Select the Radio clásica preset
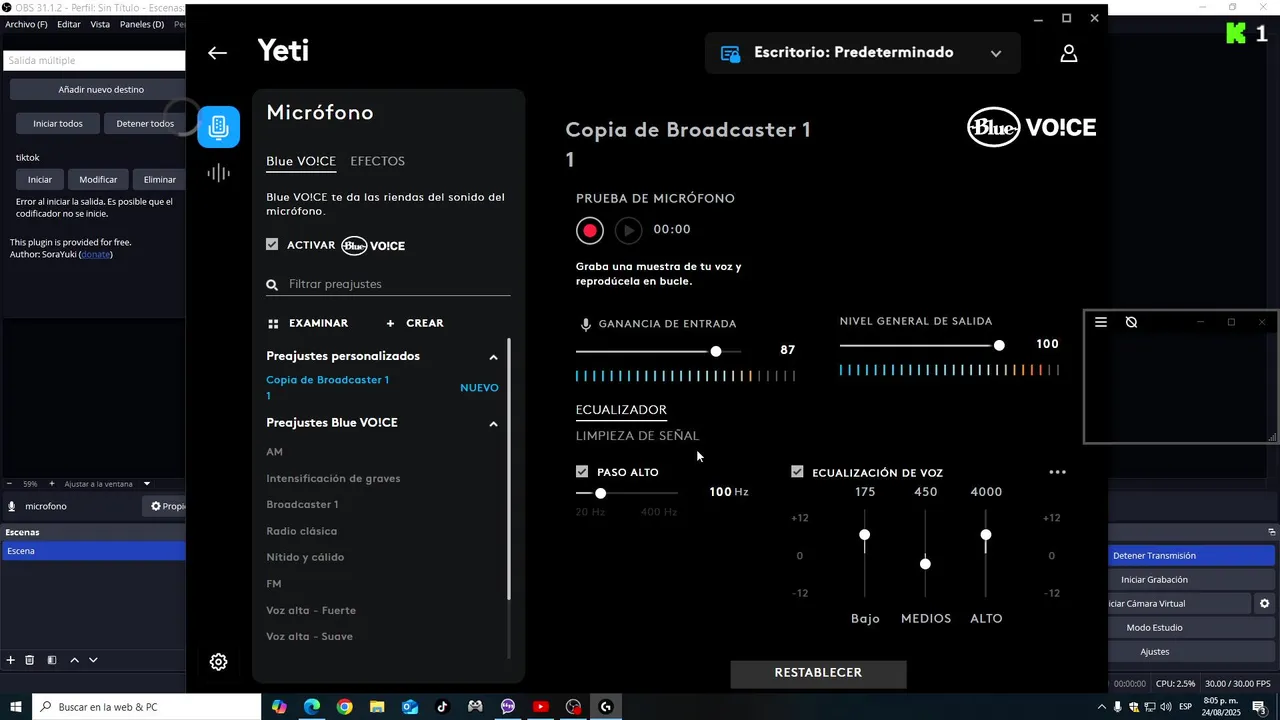 click(x=301, y=531)
